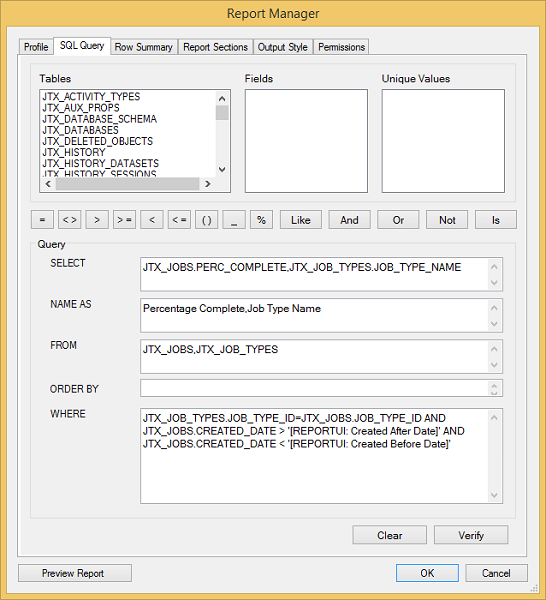Add the Or keyword
This screenshot has height=600, width=546.
click(398, 220)
